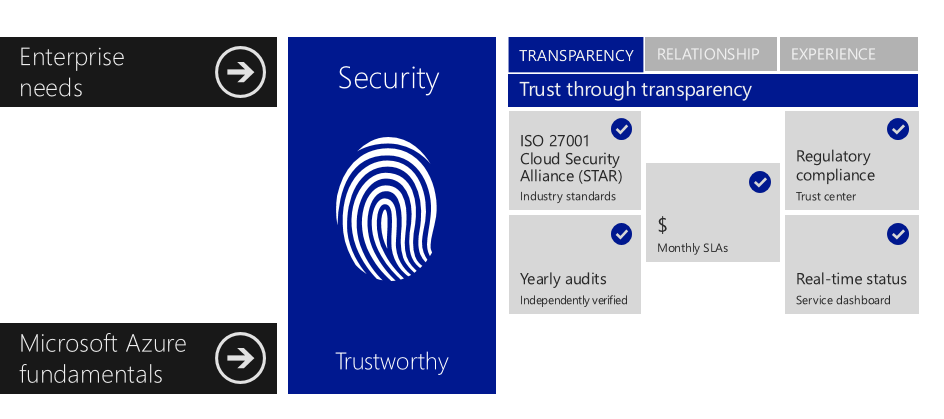Open the Microsoft Azure fundamentals panel
Screen dimensions: 944x419
tap(138, 358)
